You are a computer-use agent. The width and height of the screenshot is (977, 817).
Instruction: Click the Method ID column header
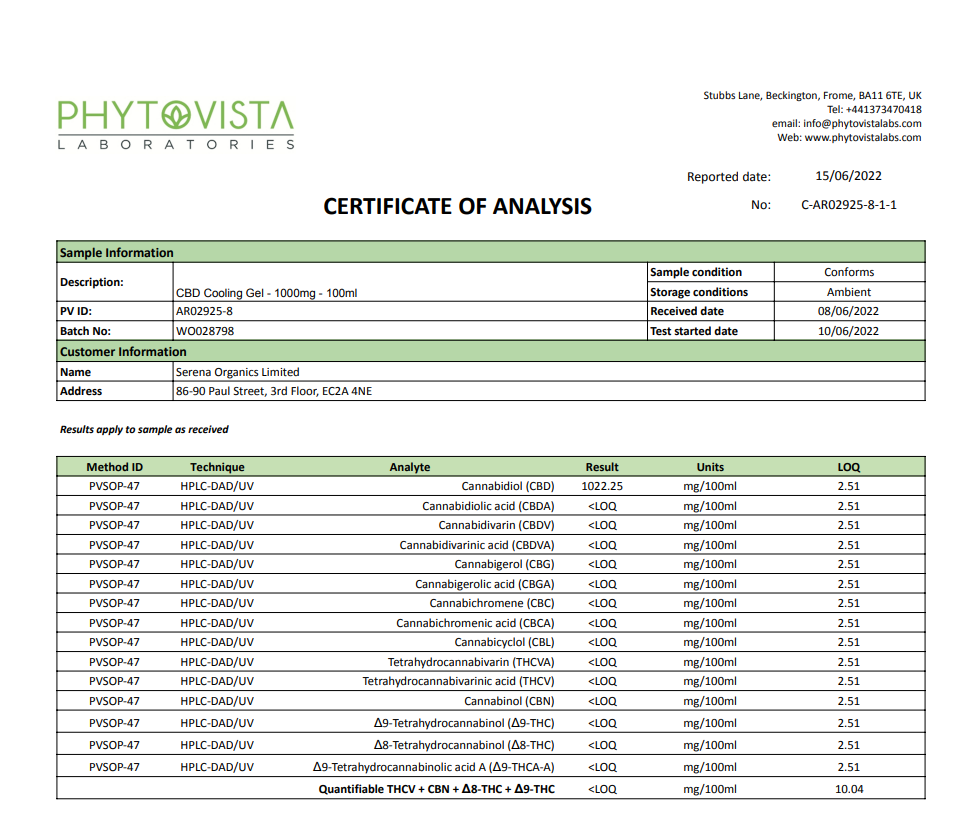click(115, 467)
